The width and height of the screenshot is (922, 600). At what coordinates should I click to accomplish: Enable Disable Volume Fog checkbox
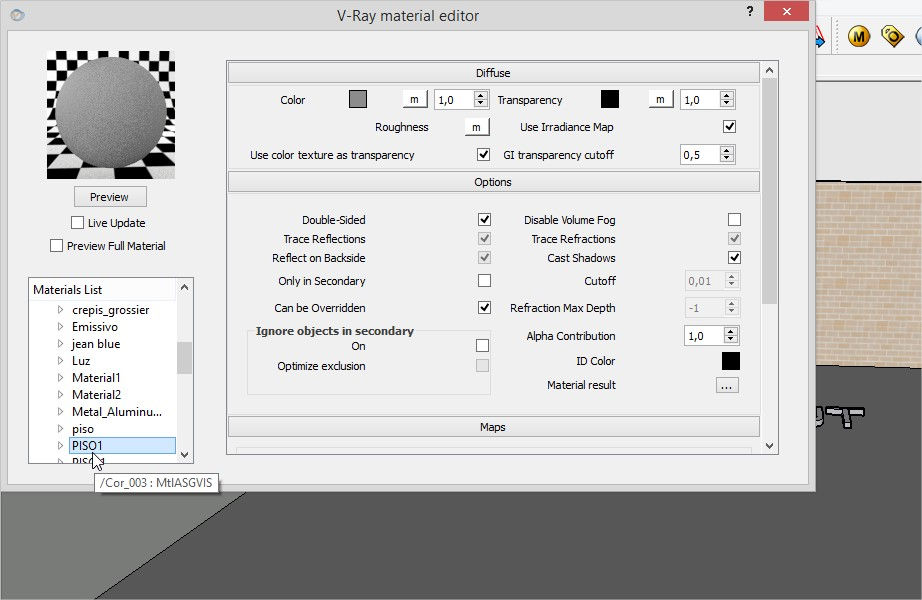coord(734,219)
